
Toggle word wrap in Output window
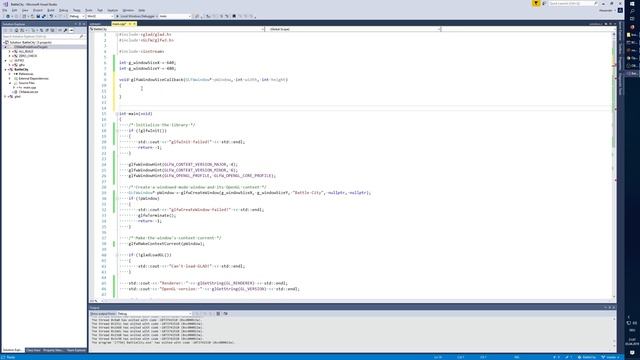click(225, 313)
